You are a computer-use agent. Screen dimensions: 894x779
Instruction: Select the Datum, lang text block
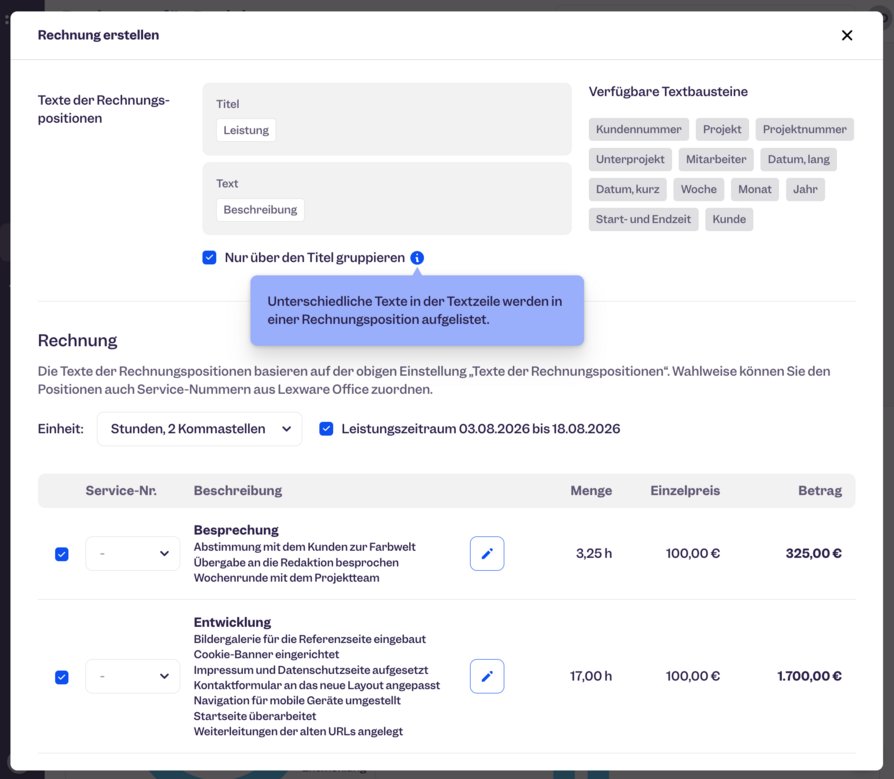coord(799,160)
